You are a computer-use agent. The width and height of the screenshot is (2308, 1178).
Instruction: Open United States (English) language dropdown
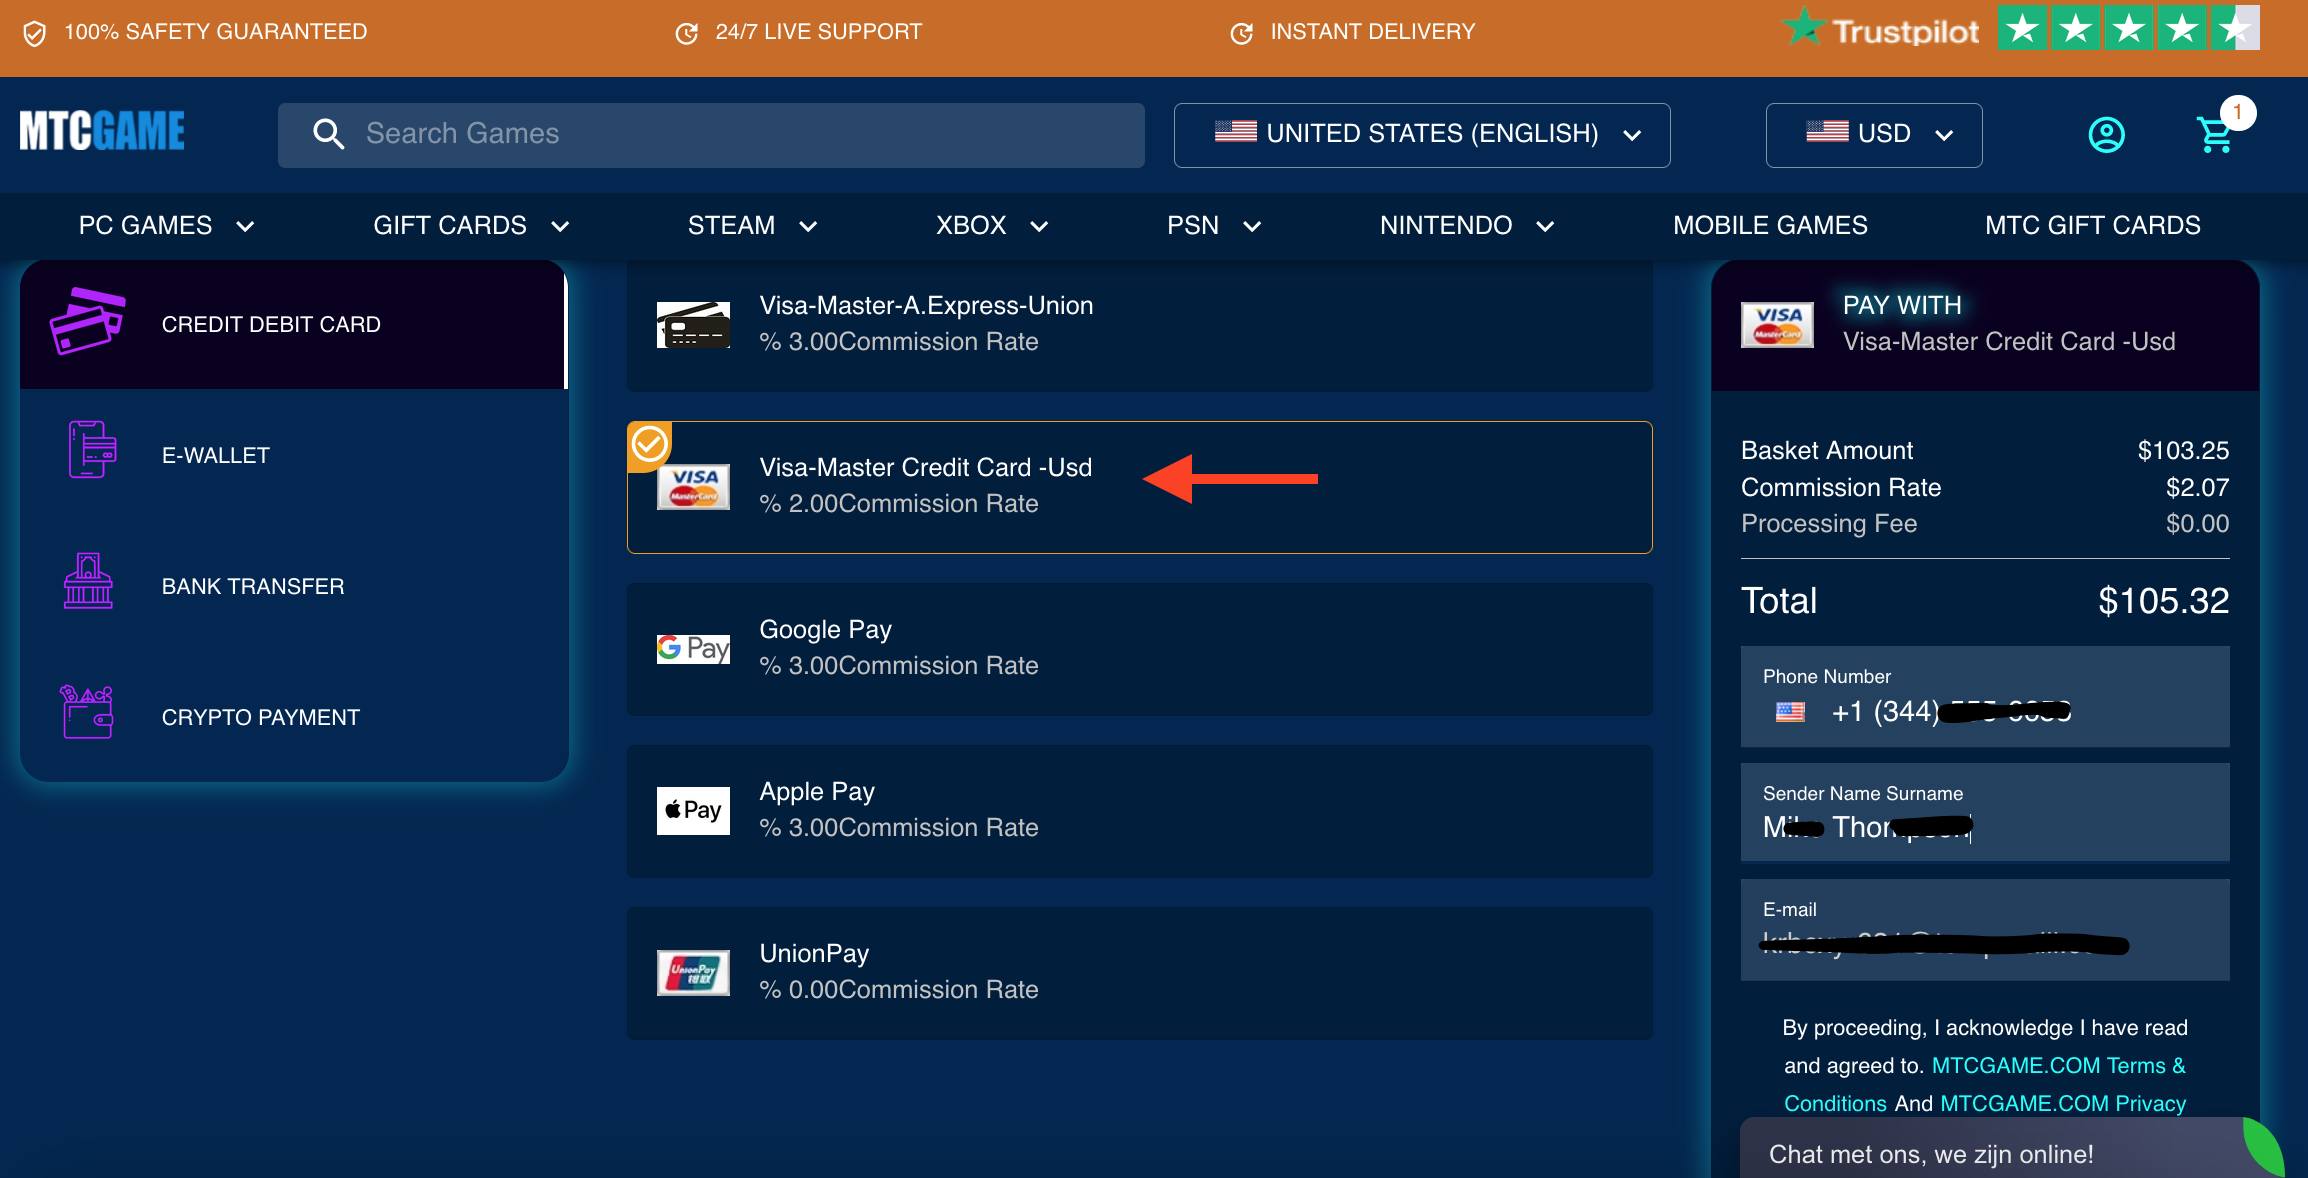(1421, 135)
